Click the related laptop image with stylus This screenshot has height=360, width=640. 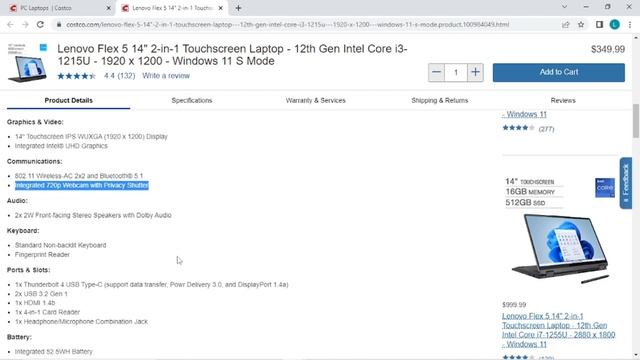click(x=560, y=248)
